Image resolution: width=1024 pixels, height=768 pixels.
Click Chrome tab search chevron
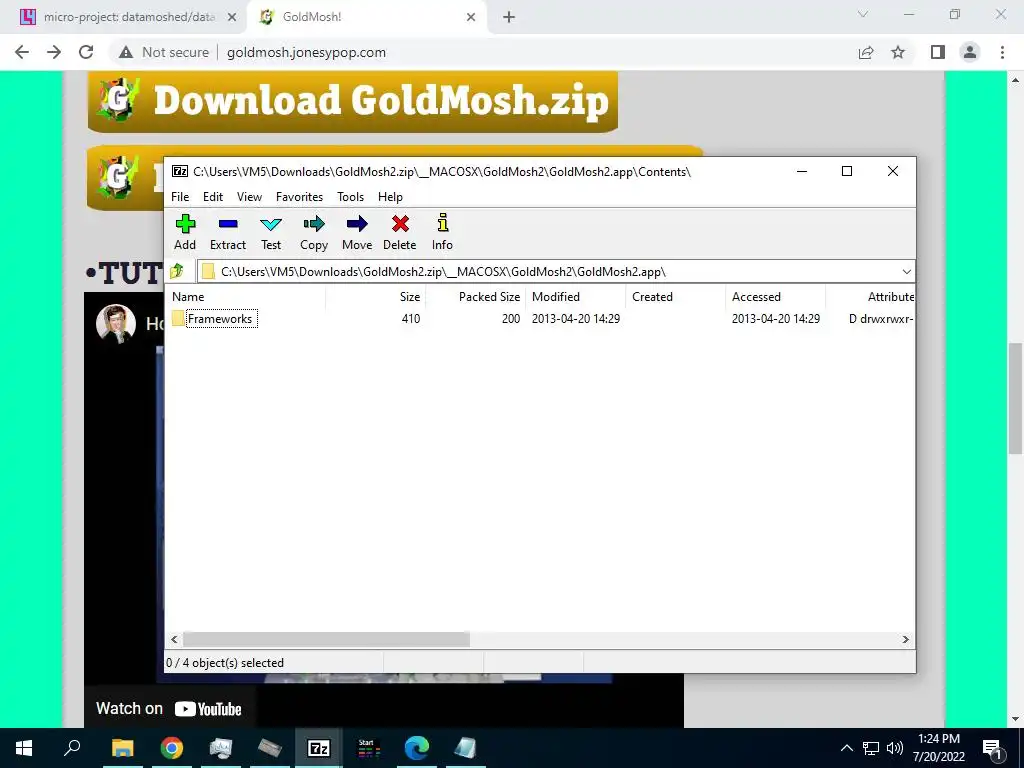863,14
